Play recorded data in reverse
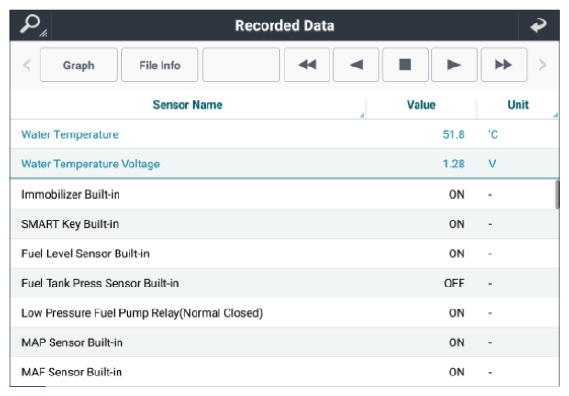This screenshot has width=569, height=396. pyautogui.click(x=356, y=65)
